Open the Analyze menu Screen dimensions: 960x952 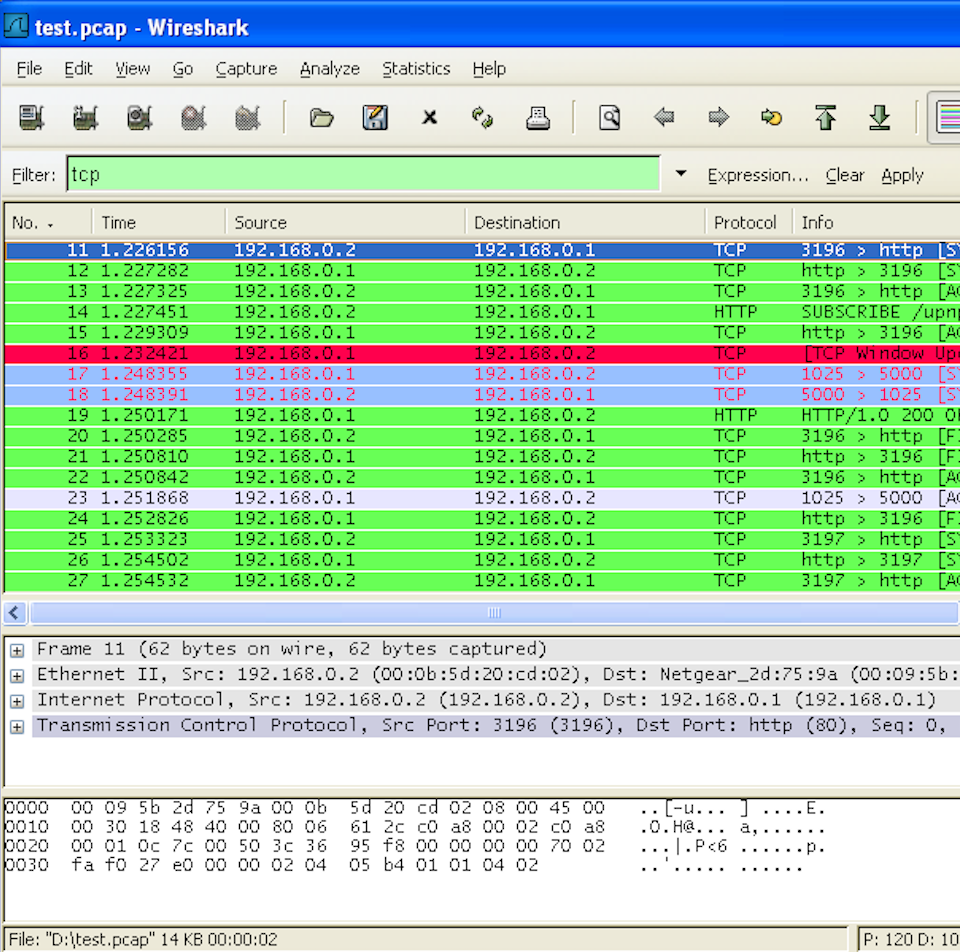tap(329, 69)
